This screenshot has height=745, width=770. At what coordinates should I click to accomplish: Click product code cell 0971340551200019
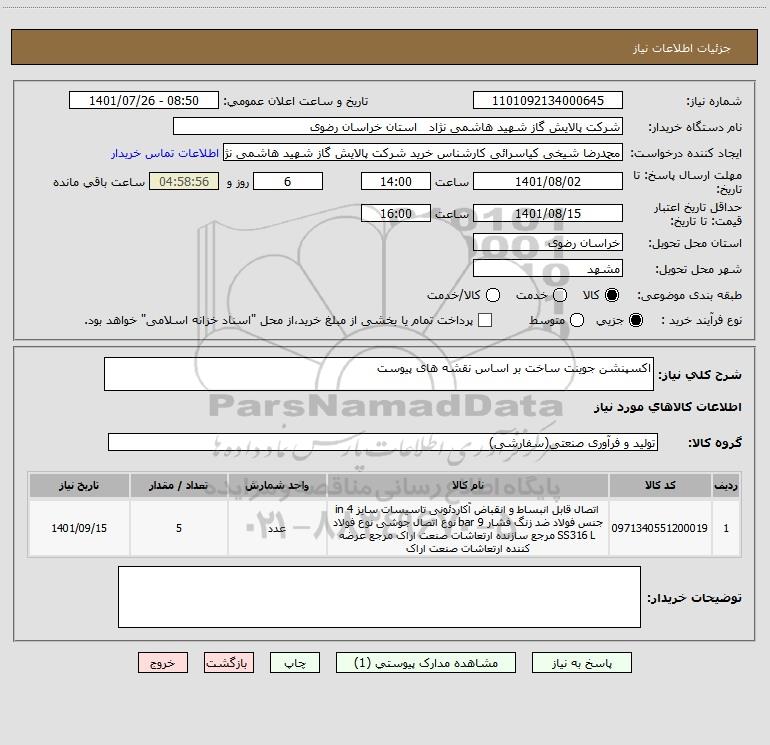[660, 528]
